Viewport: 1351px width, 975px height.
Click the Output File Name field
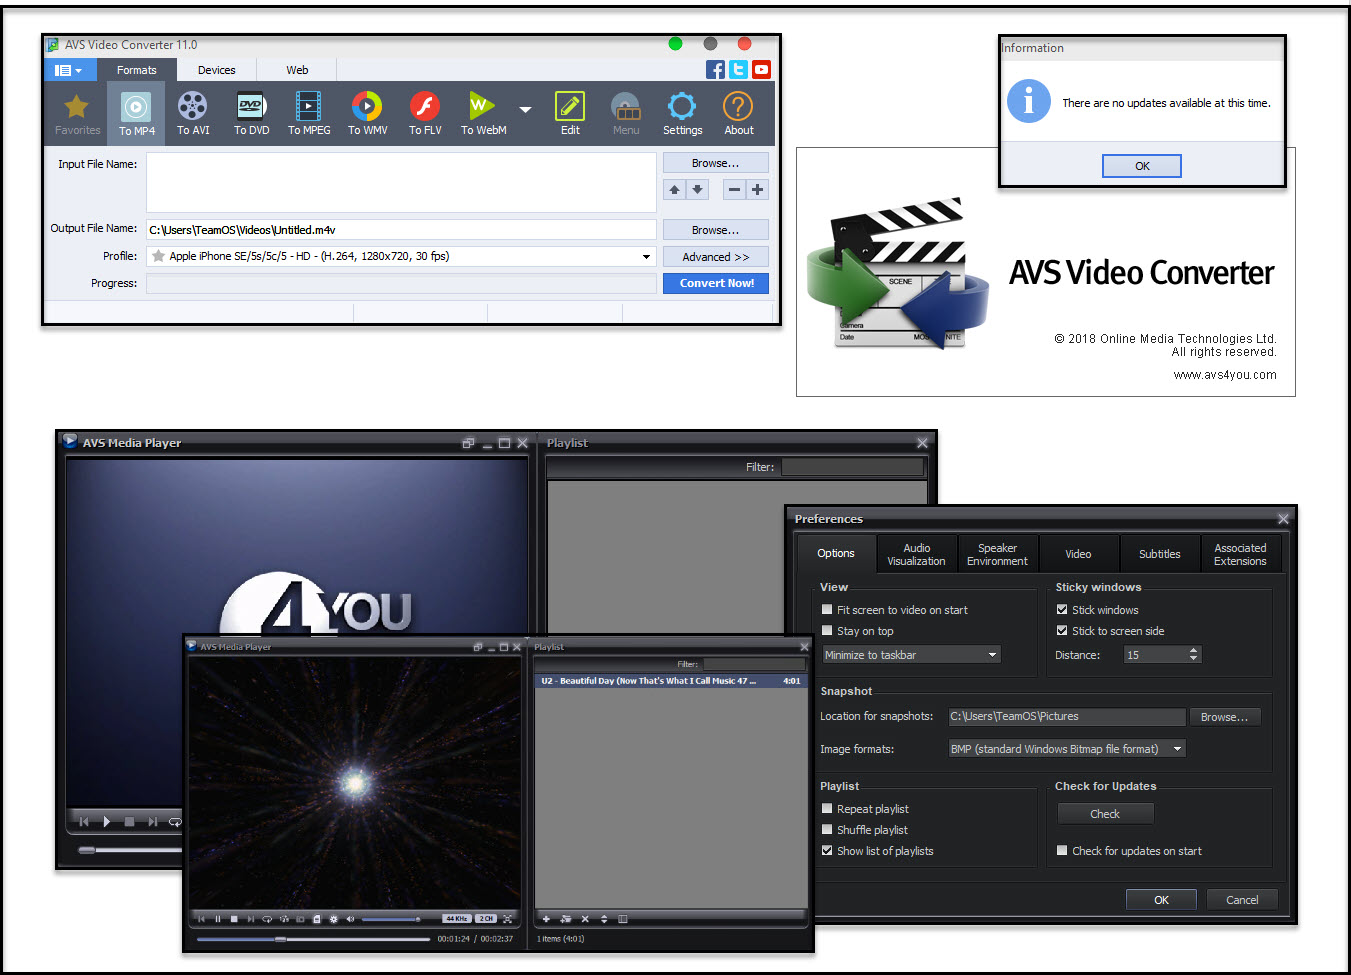(x=401, y=230)
